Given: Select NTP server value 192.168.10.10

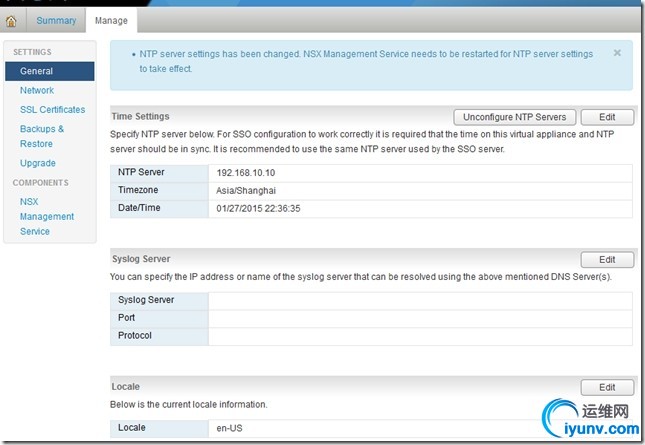Looking at the screenshot, I should click(246, 173).
